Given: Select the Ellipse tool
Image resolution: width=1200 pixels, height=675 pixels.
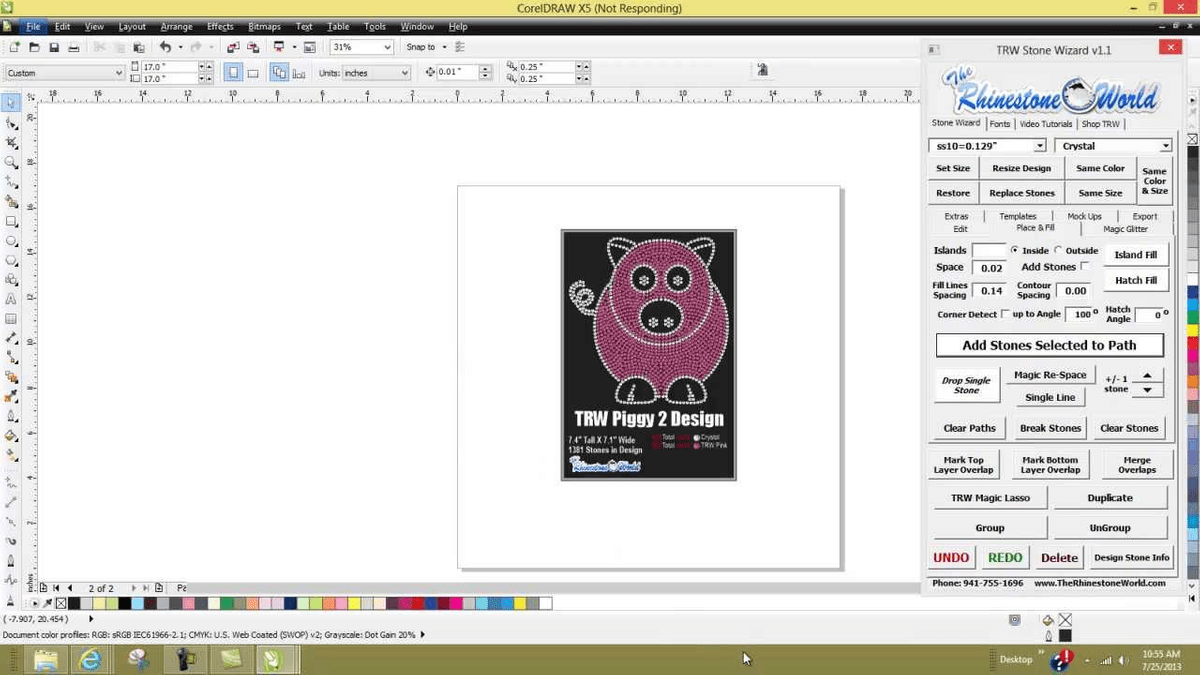Looking at the screenshot, I should pyautogui.click(x=12, y=242).
